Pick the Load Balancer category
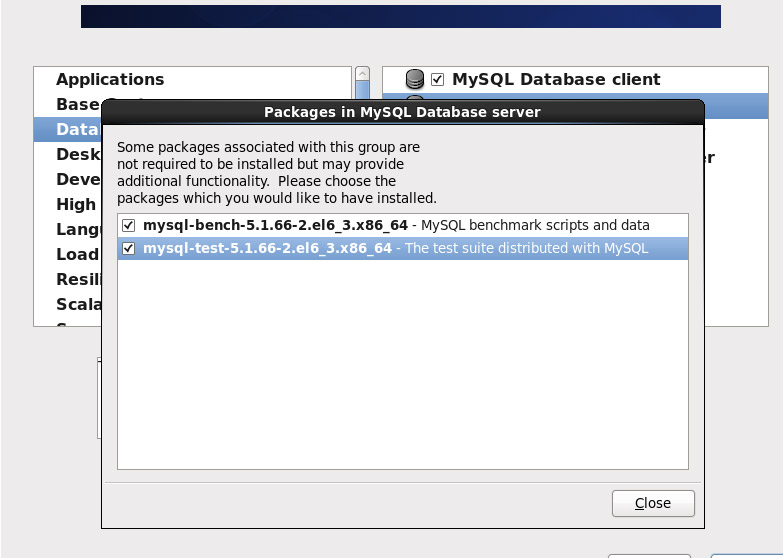This screenshot has height=558, width=783. point(77,254)
